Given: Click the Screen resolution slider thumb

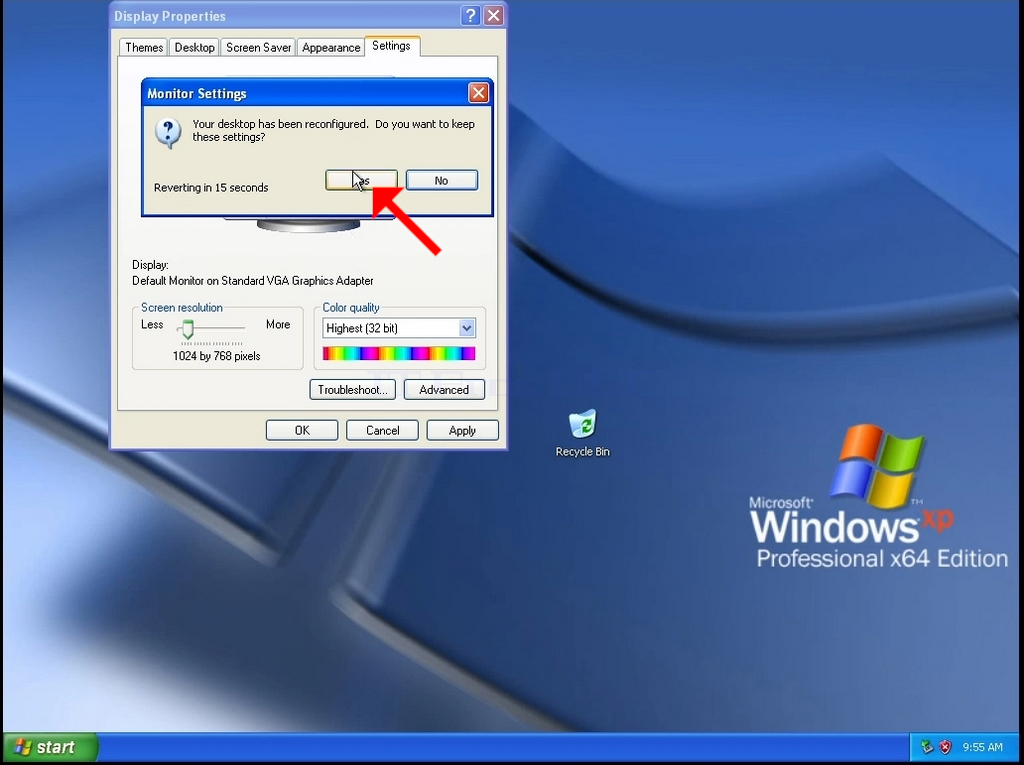Looking at the screenshot, I should [188, 329].
